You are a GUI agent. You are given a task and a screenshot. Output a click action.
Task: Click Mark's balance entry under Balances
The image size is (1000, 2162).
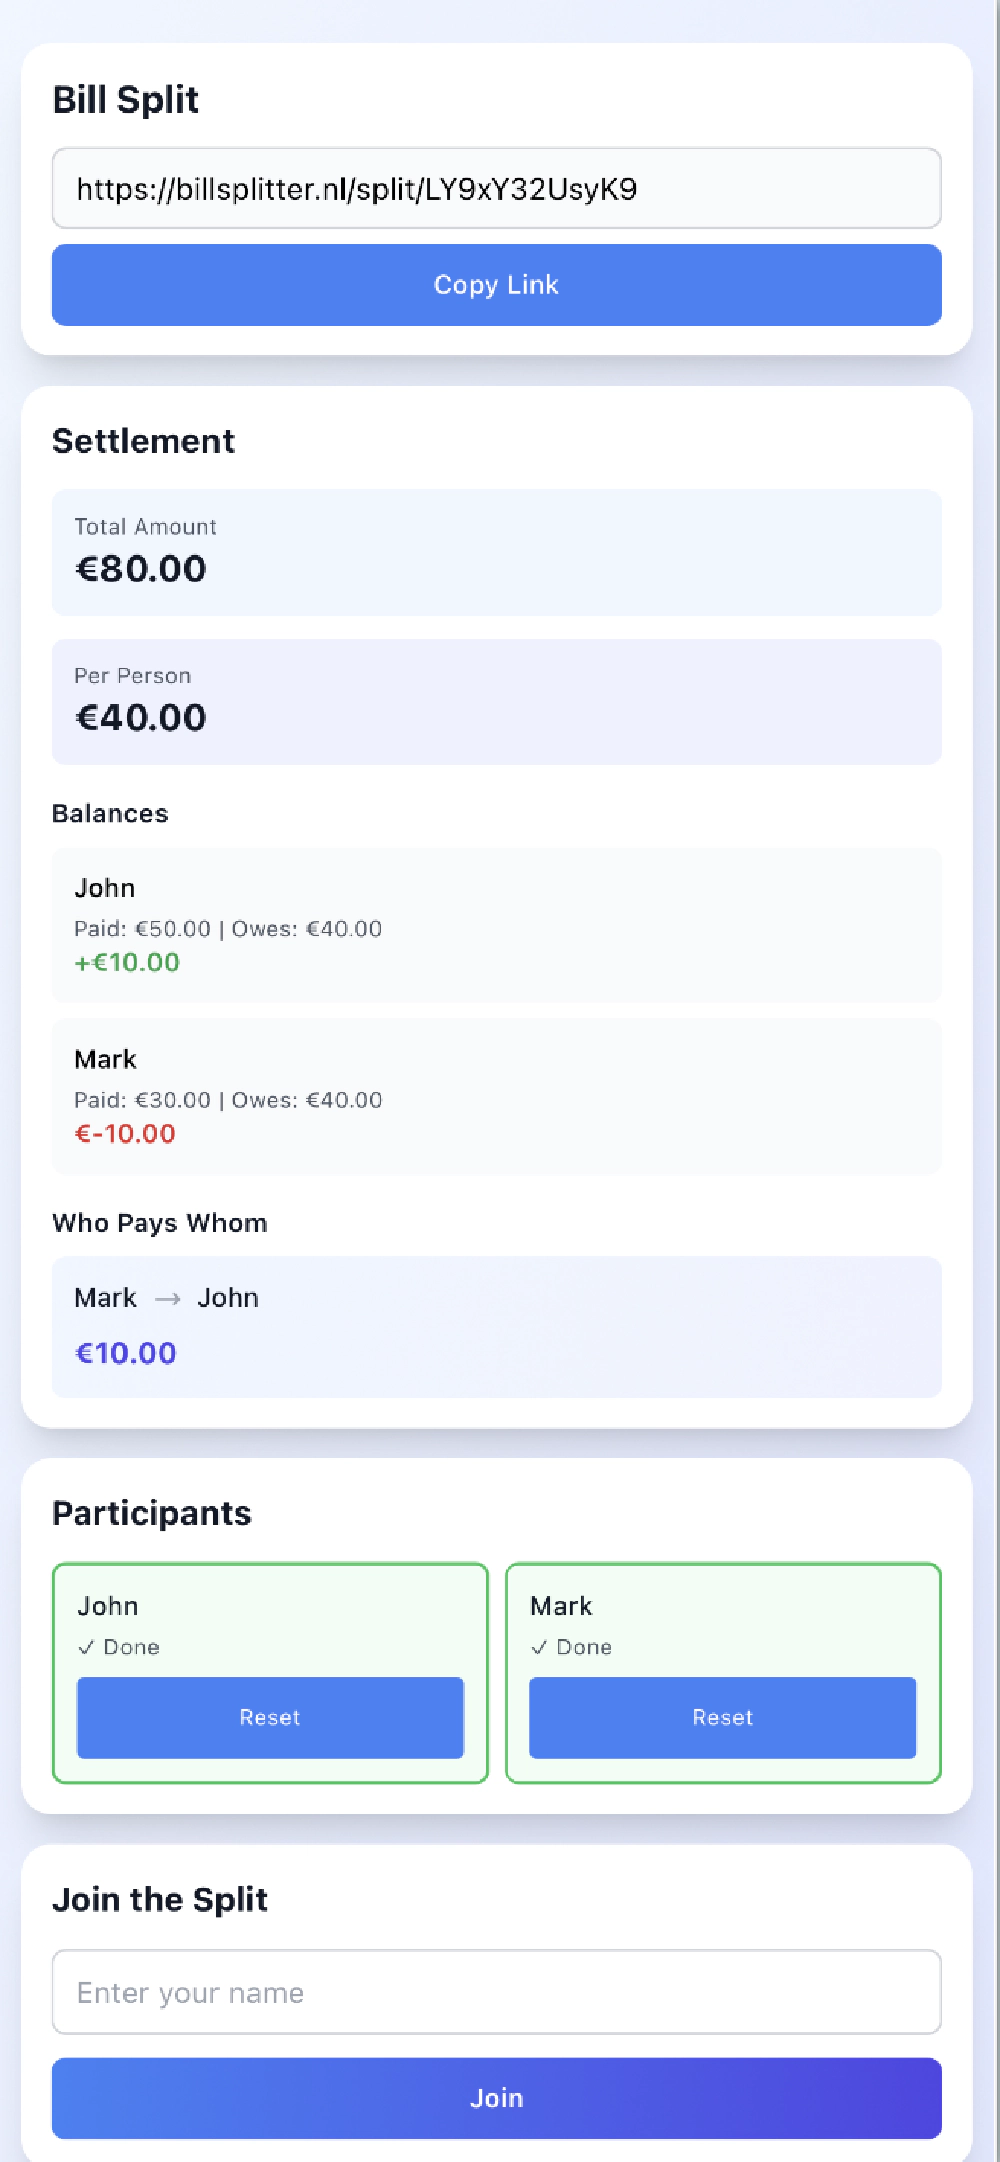[x=496, y=1096]
